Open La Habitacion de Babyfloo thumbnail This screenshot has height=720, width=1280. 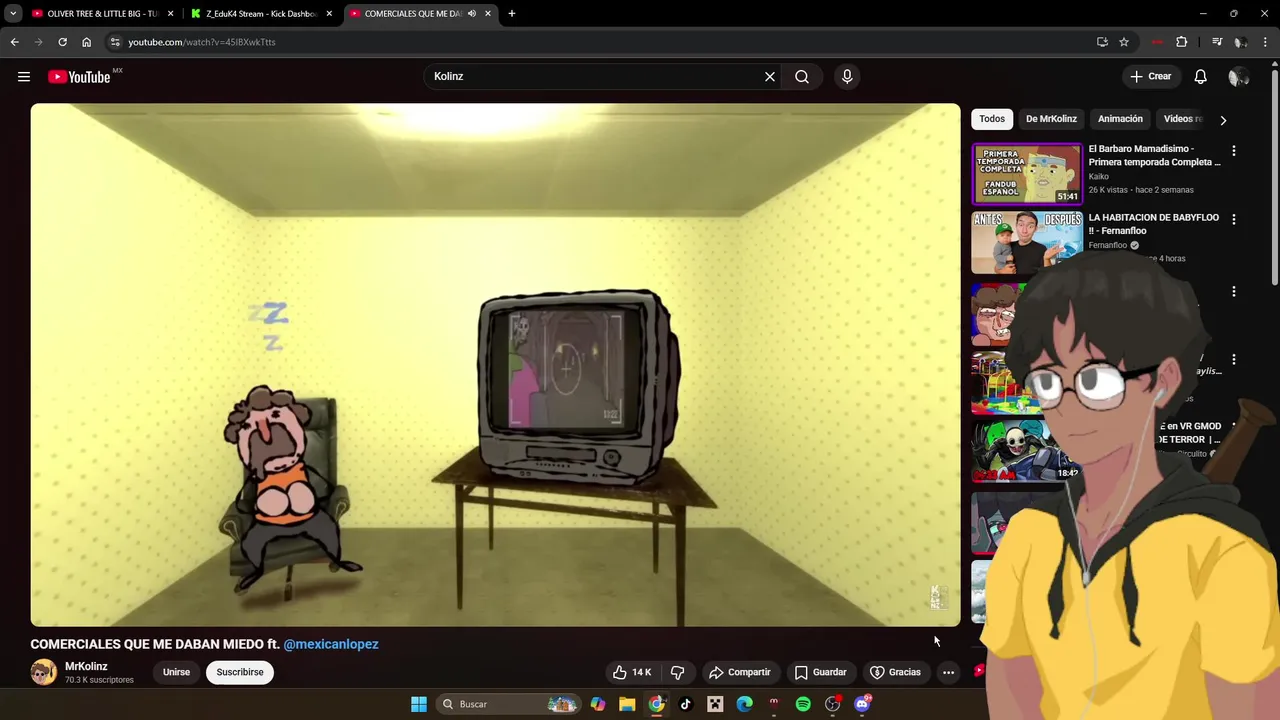click(1027, 243)
